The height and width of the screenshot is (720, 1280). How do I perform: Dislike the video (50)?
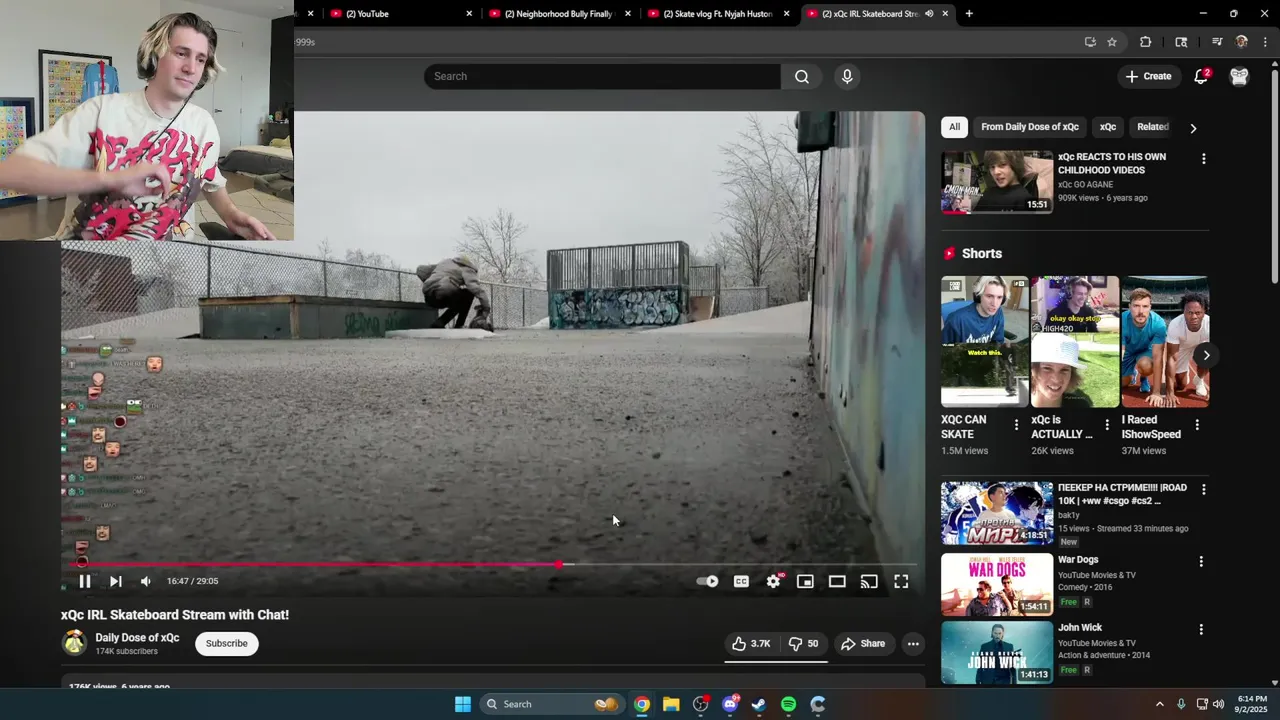(x=803, y=644)
